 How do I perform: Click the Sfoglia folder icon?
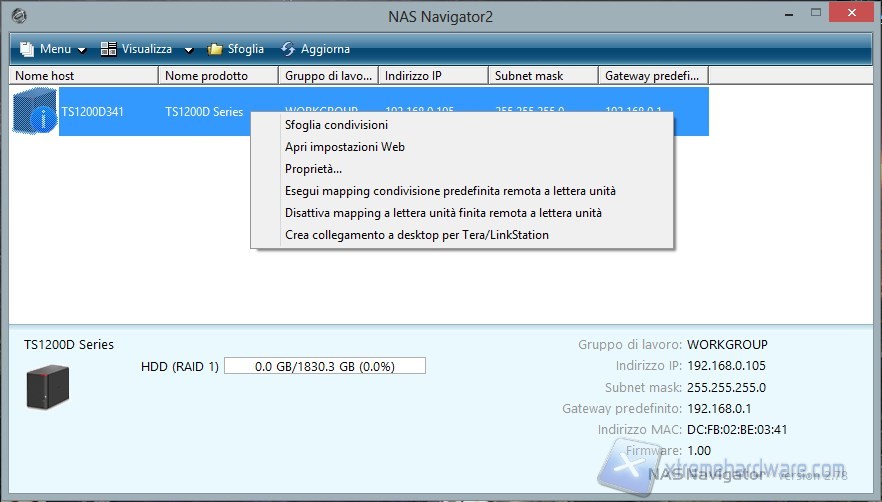215,49
